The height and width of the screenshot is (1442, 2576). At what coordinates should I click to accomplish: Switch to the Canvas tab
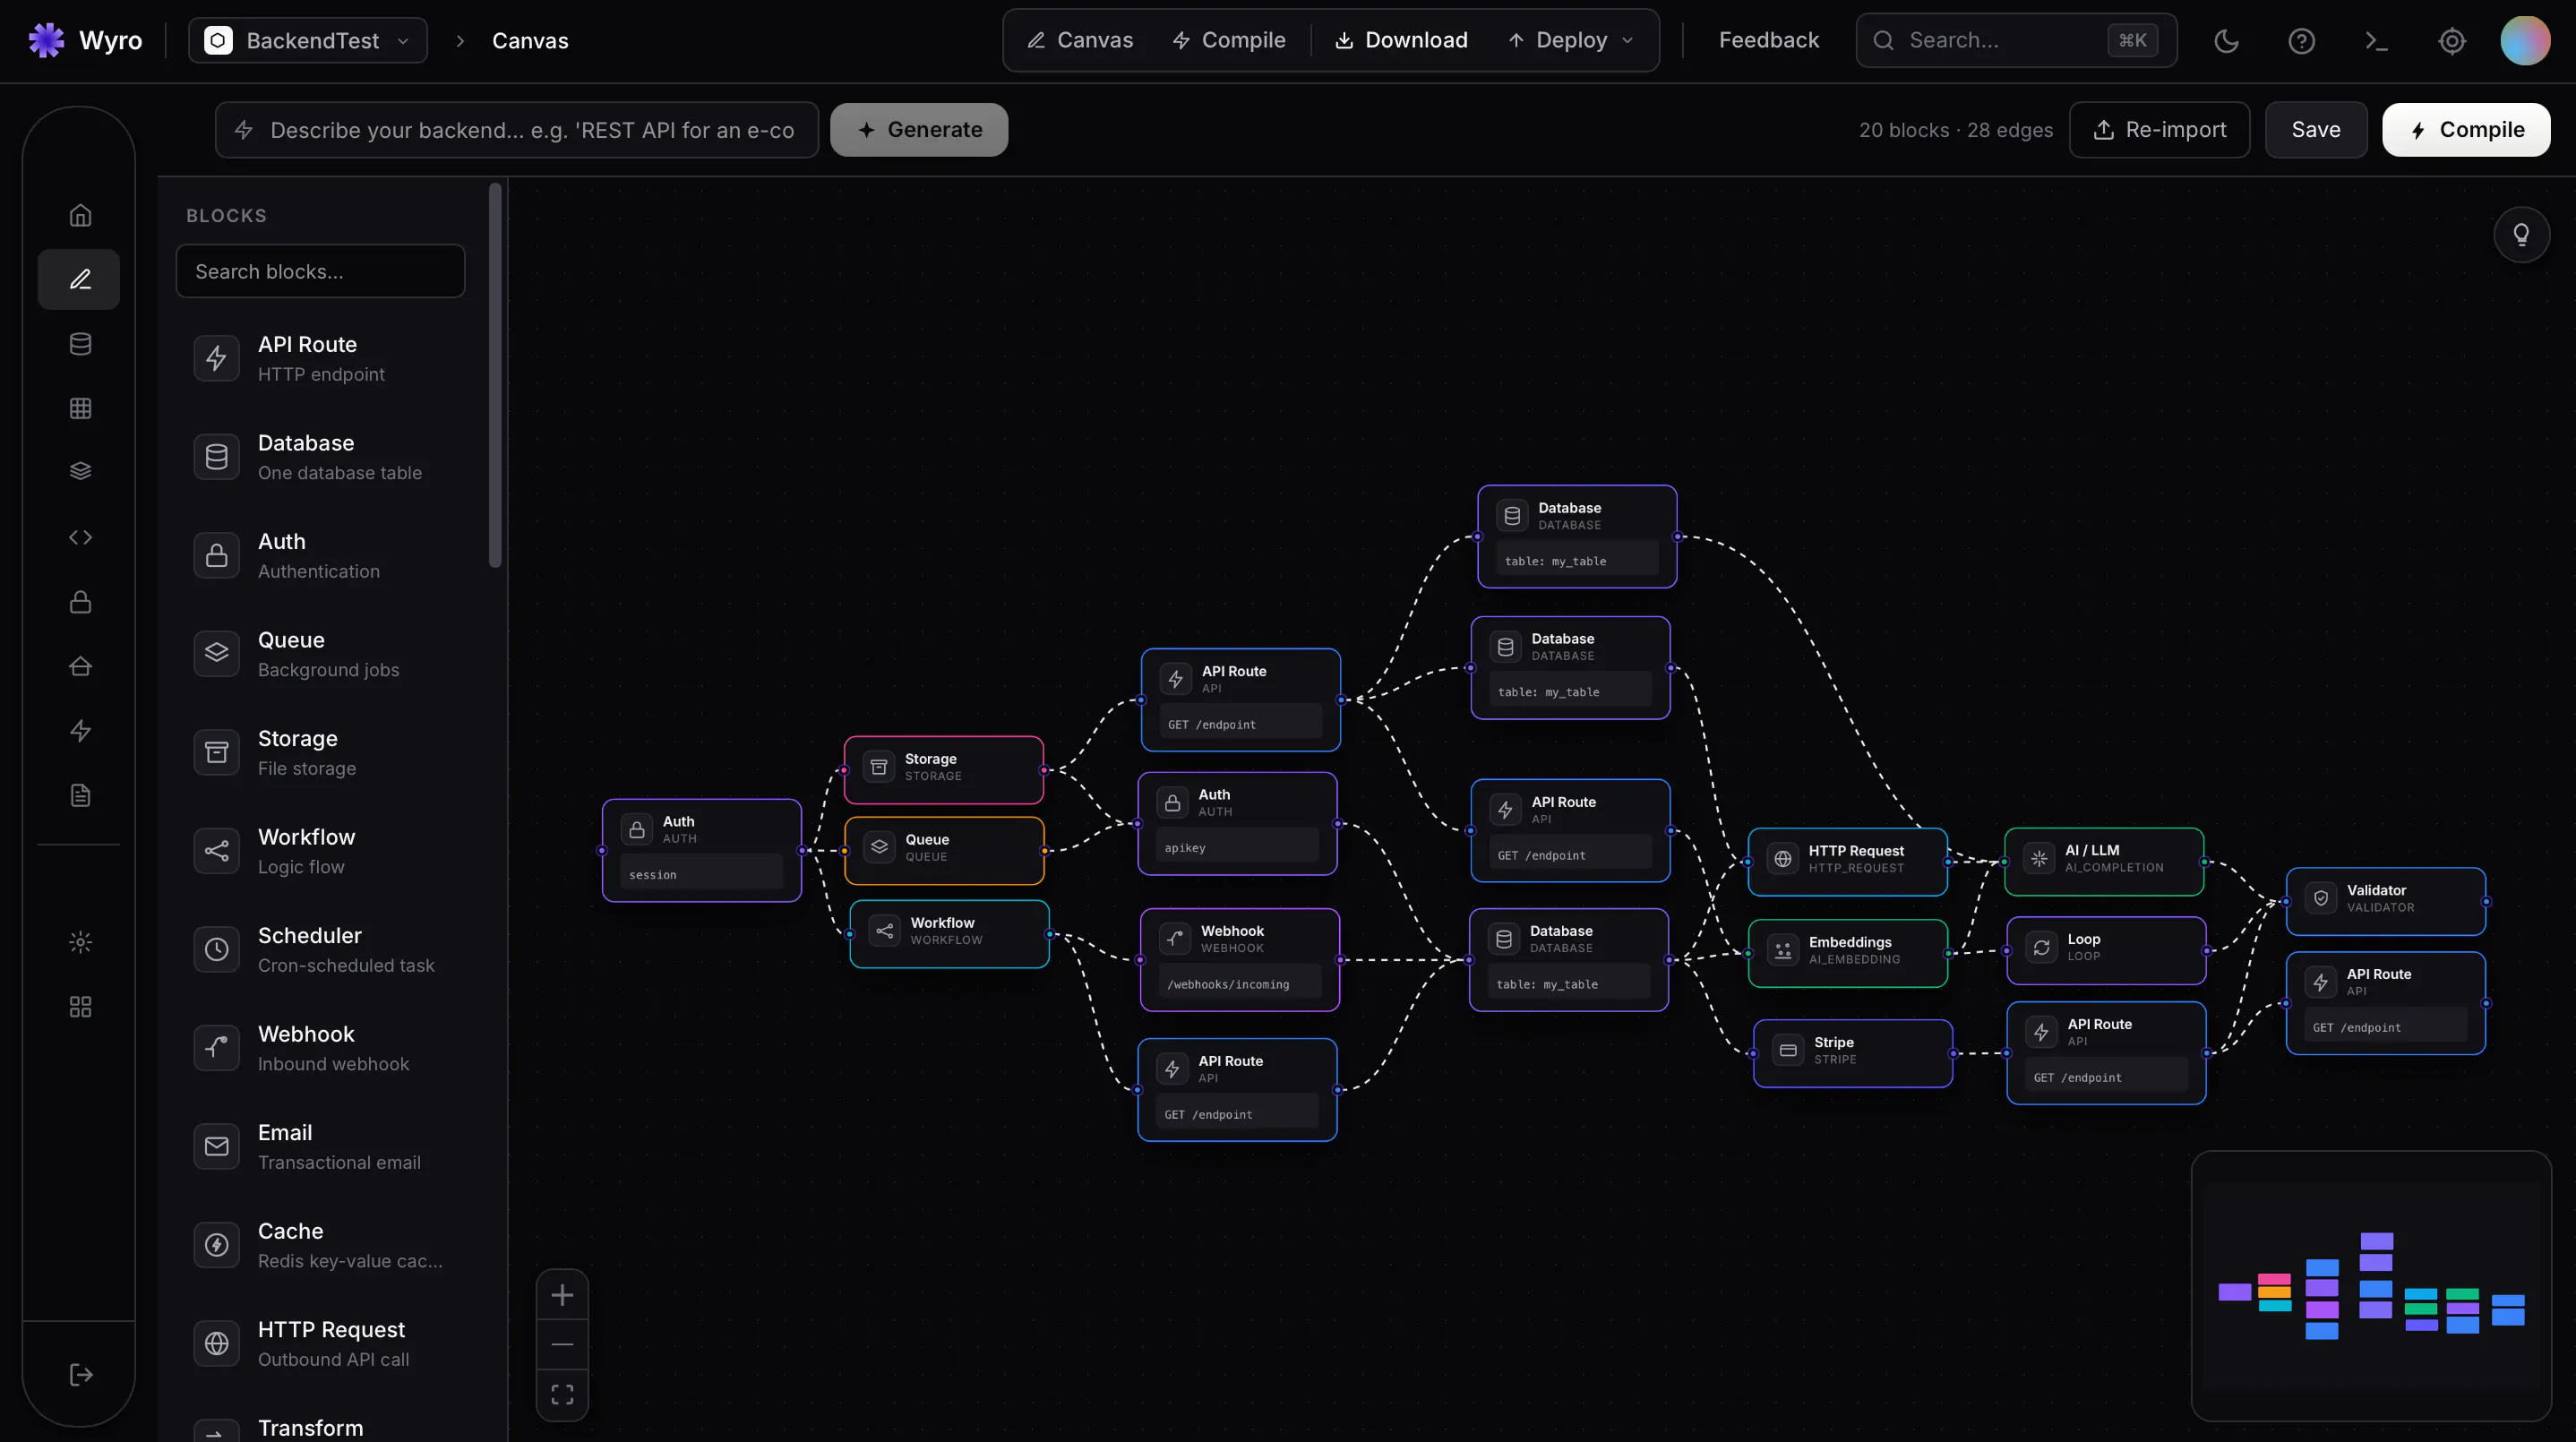1080,41
